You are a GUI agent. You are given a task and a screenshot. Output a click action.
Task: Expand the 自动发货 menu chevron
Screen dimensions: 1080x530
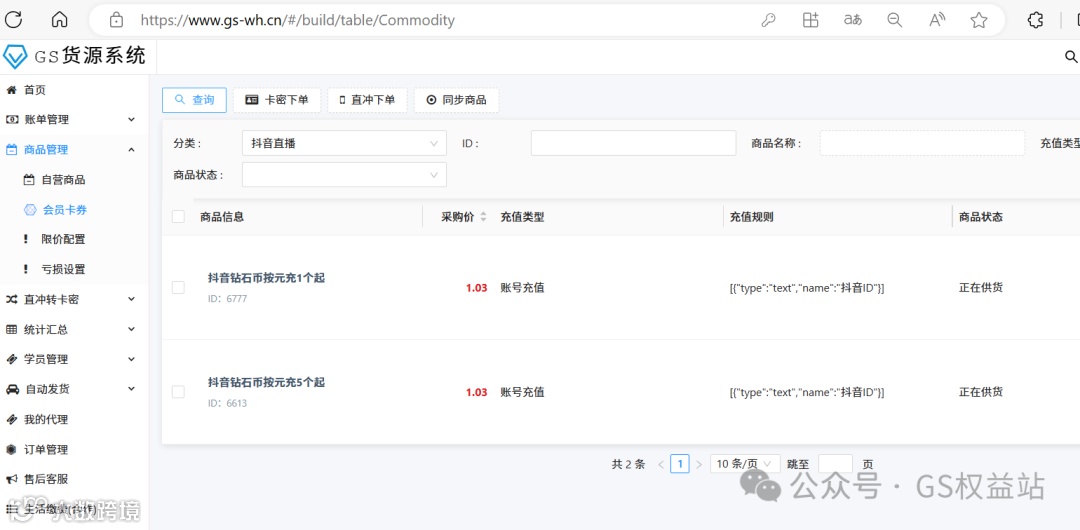[132, 389]
